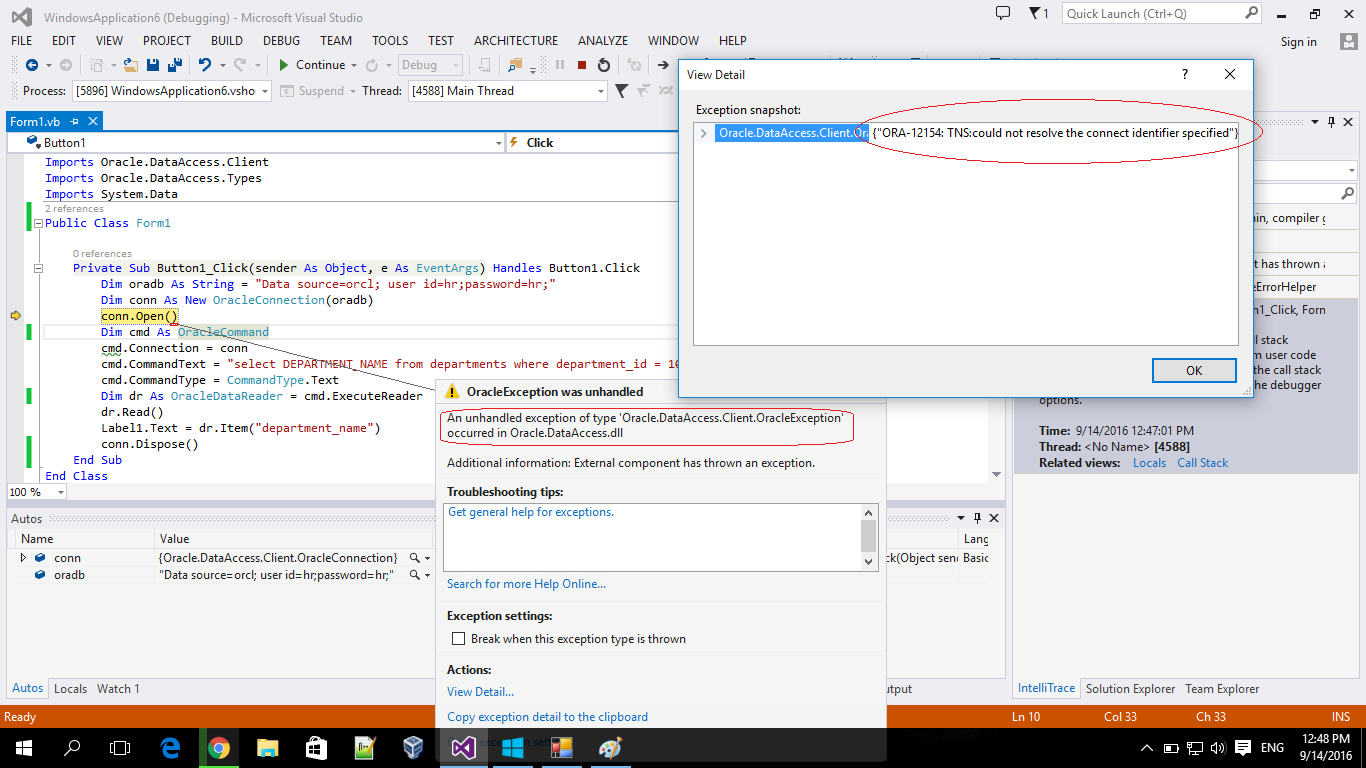Click the Save All toolbar icon

click(174, 65)
